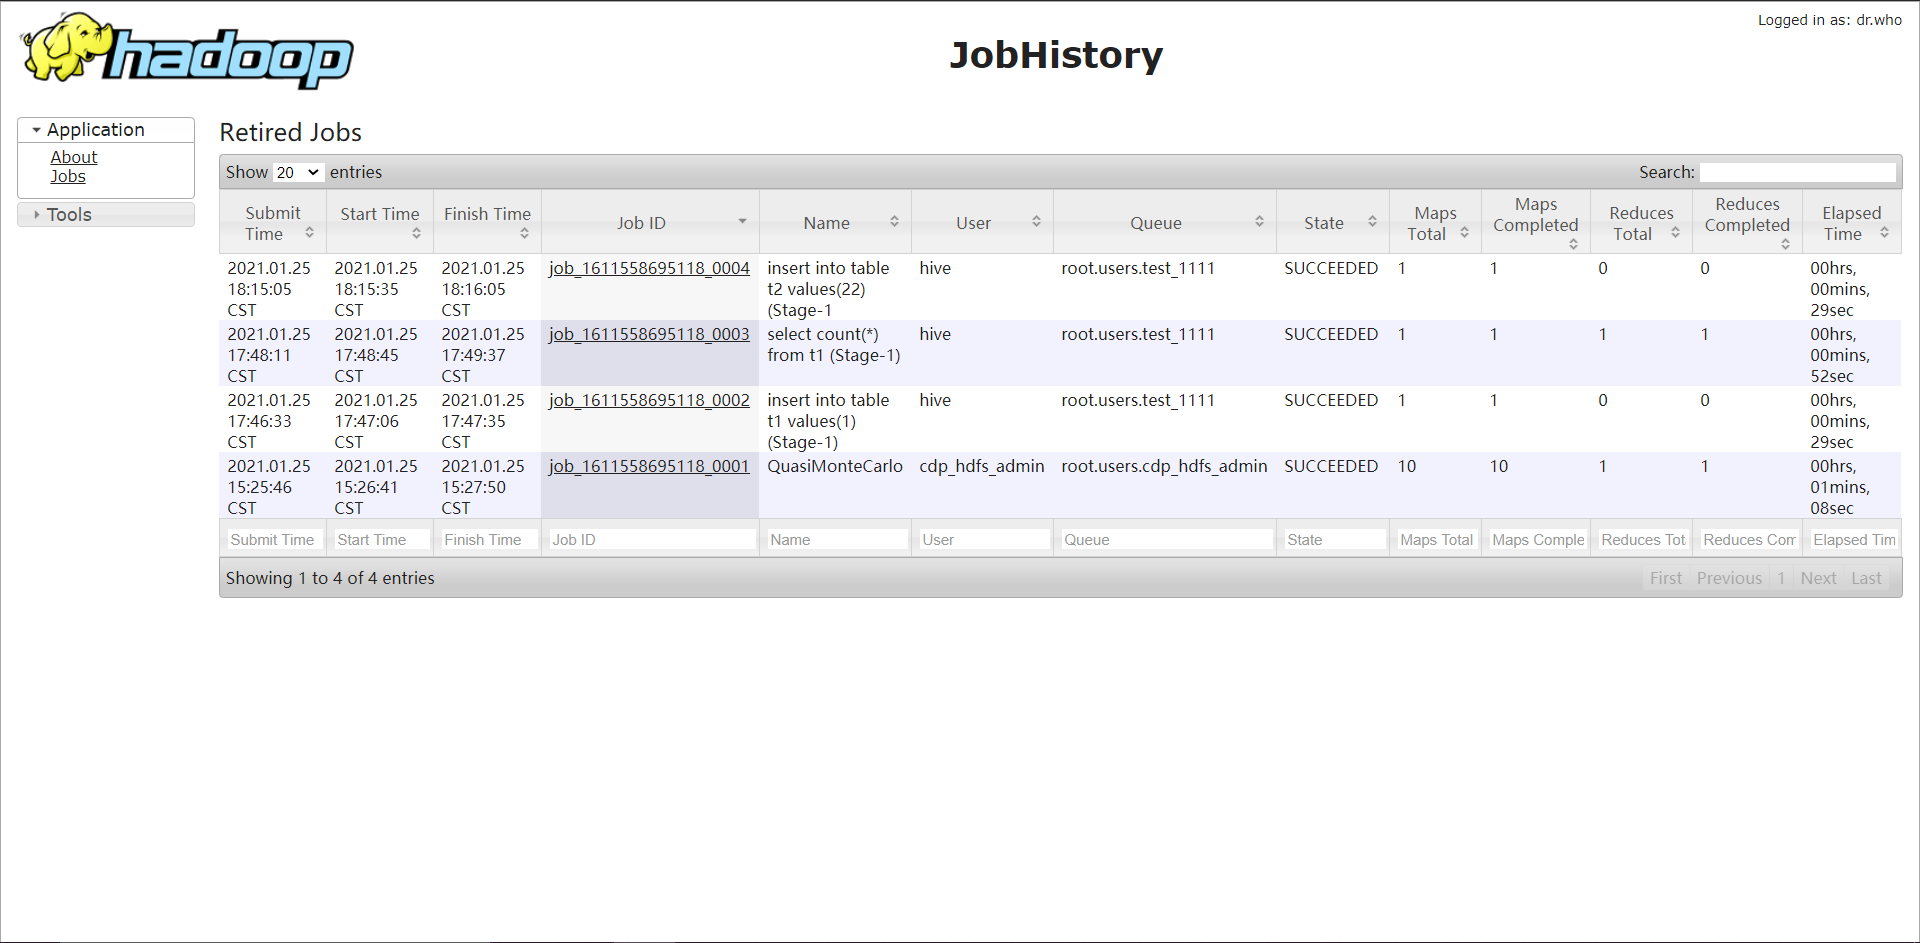Click the JobHistory page title
The image size is (1920, 943).
[x=1056, y=55]
